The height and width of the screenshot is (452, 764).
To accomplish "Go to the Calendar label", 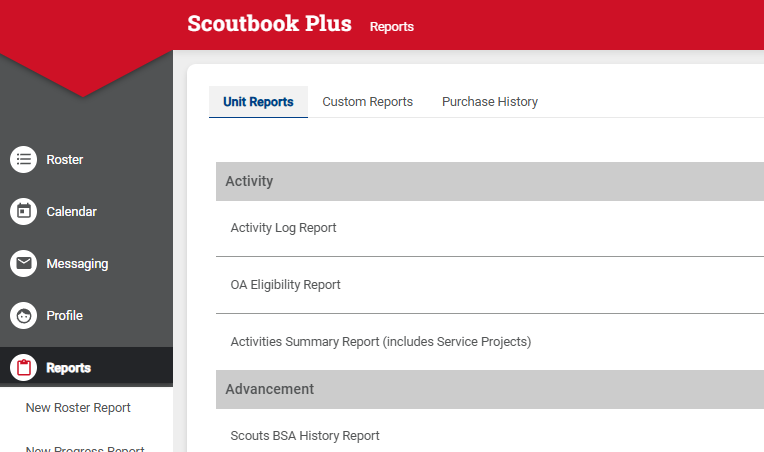I will point(72,212).
